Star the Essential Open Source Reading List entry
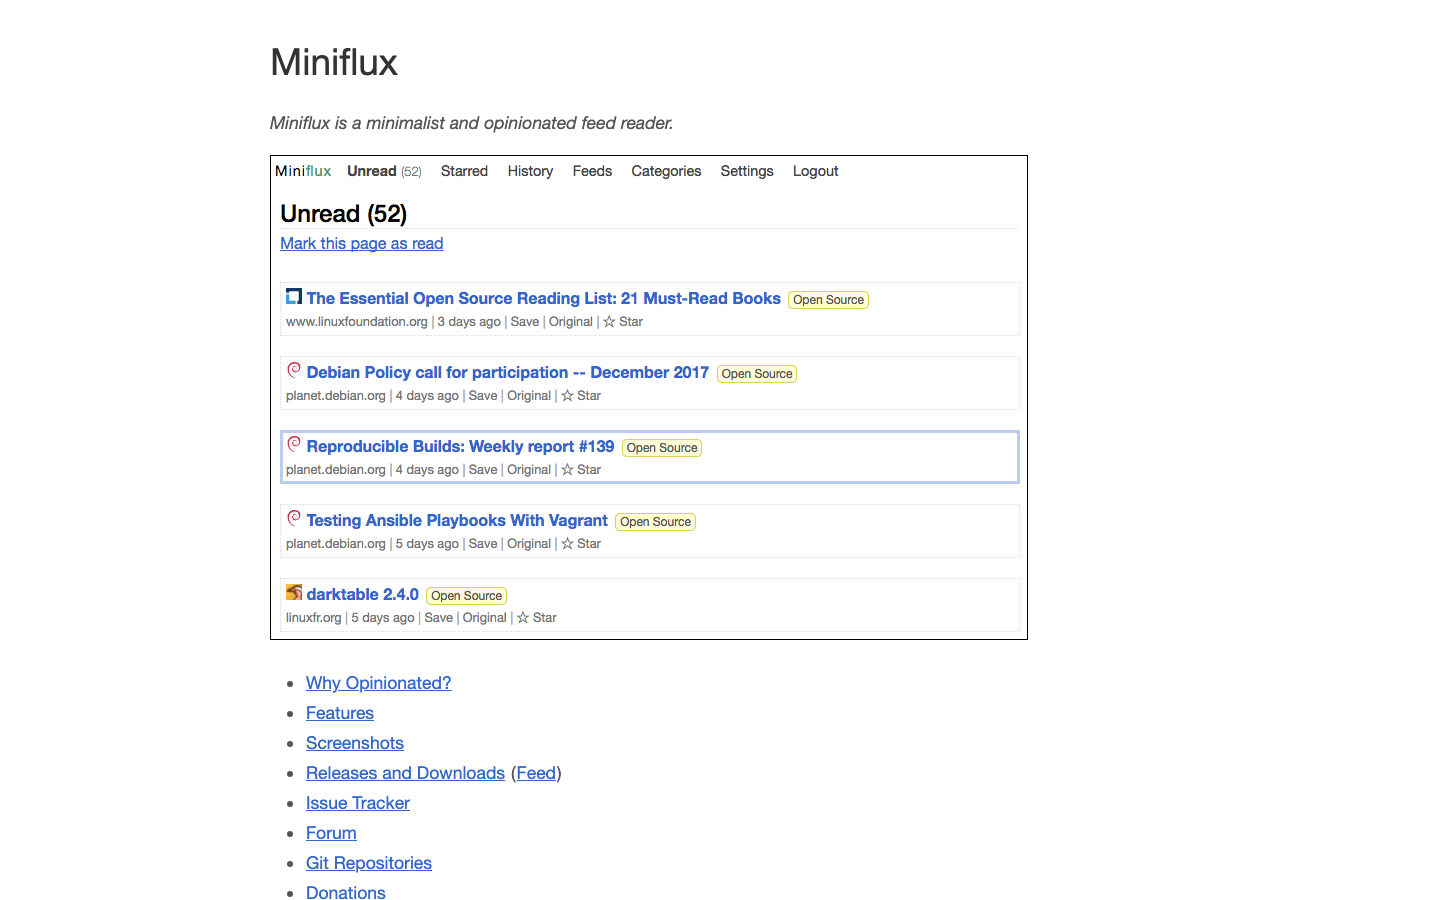 (x=621, y=321)
